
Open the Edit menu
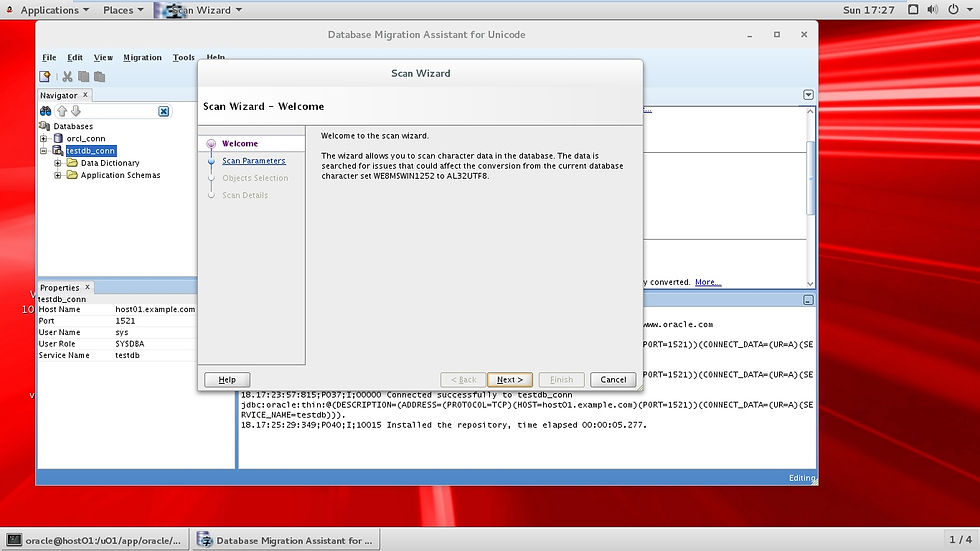click(x=75, y=57)
